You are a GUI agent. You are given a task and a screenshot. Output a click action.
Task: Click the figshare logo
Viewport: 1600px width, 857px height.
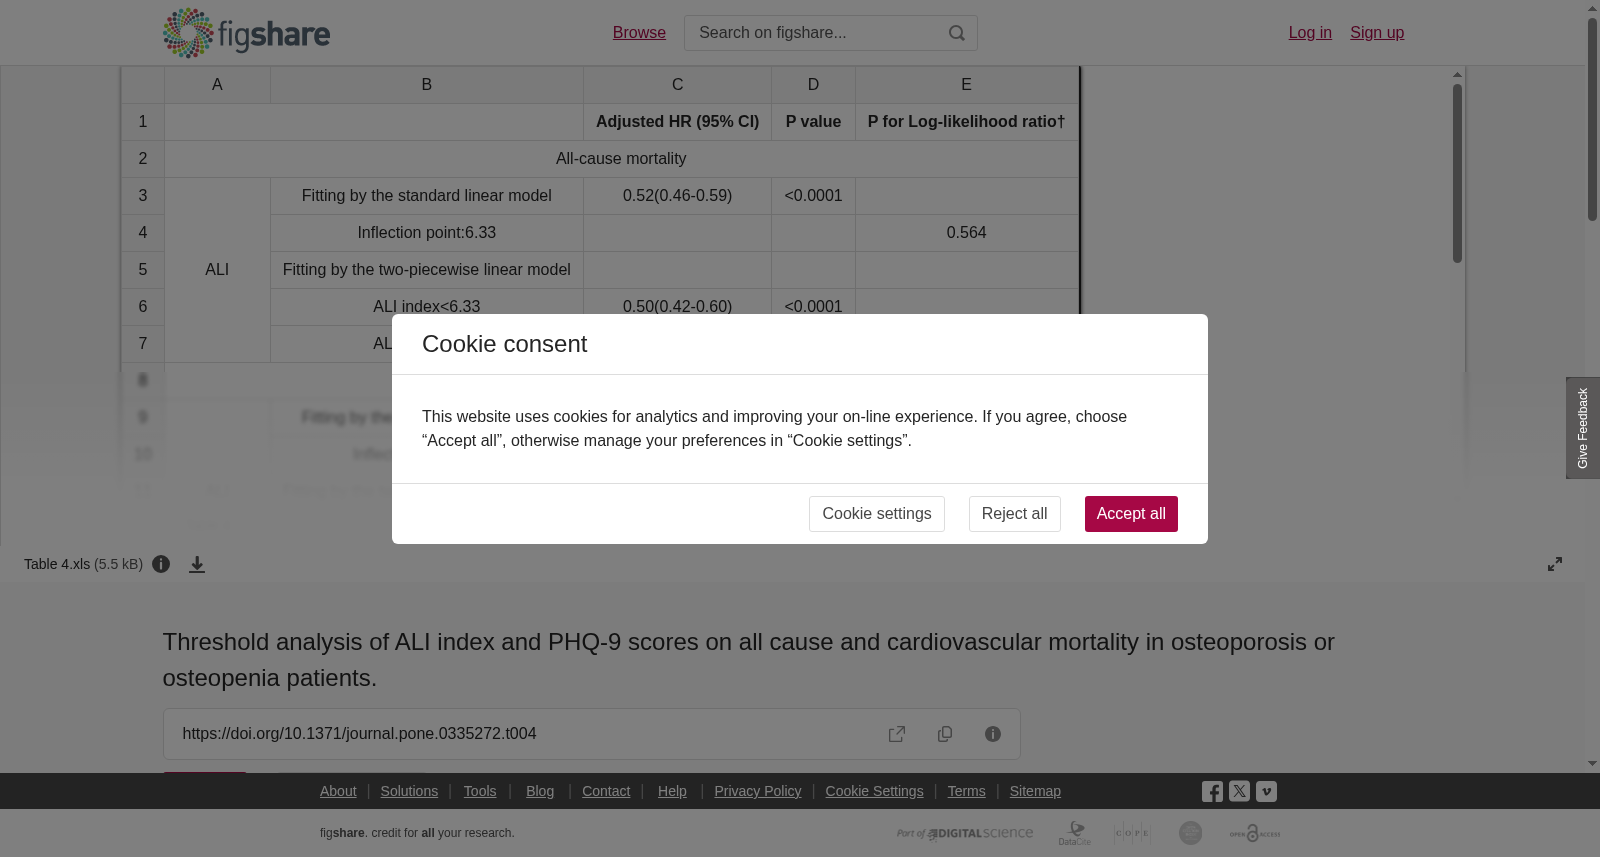point(246,33)
